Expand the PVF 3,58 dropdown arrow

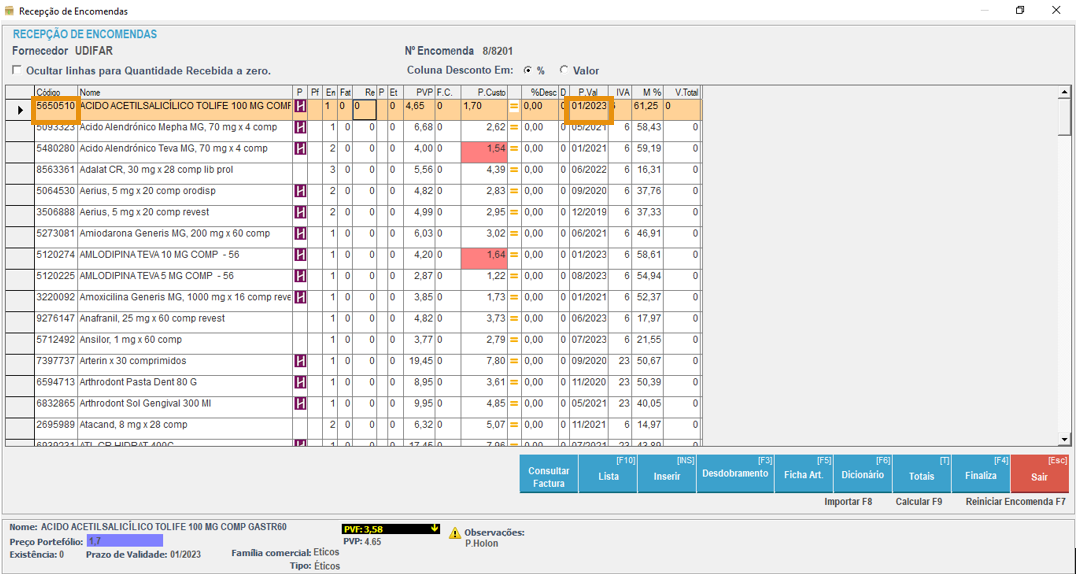click(435, 529)
